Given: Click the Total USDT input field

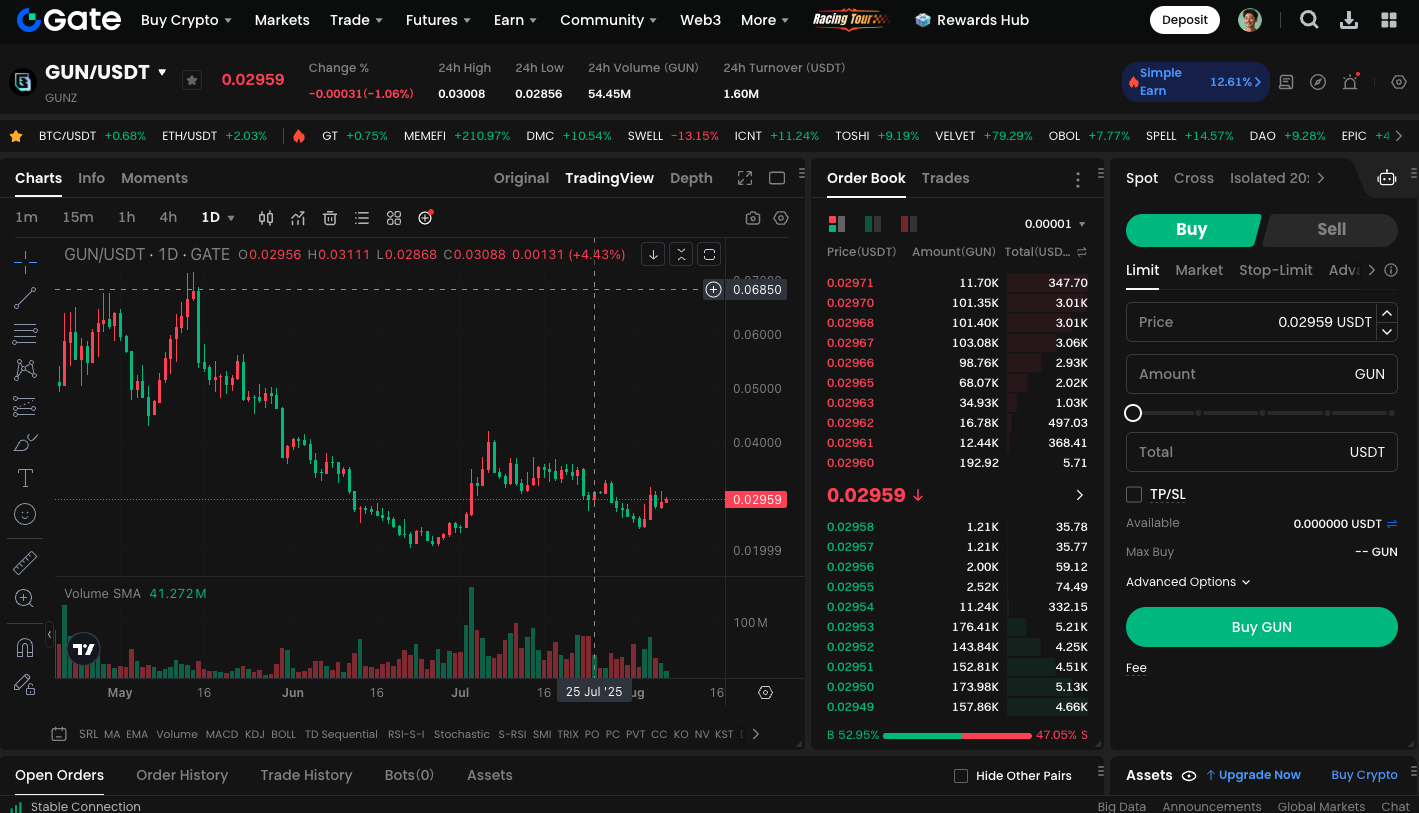Looking at the screenshot, I should click(x=1261, y=452).
